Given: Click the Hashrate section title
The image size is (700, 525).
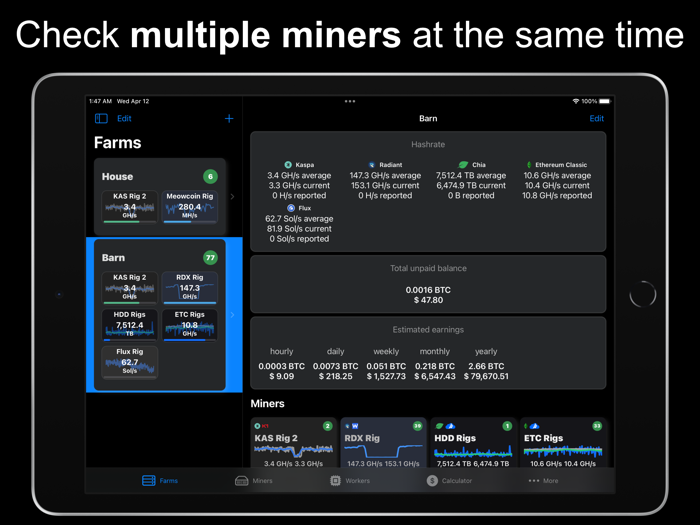Looking at the screenshot, I should pos(428,144).
